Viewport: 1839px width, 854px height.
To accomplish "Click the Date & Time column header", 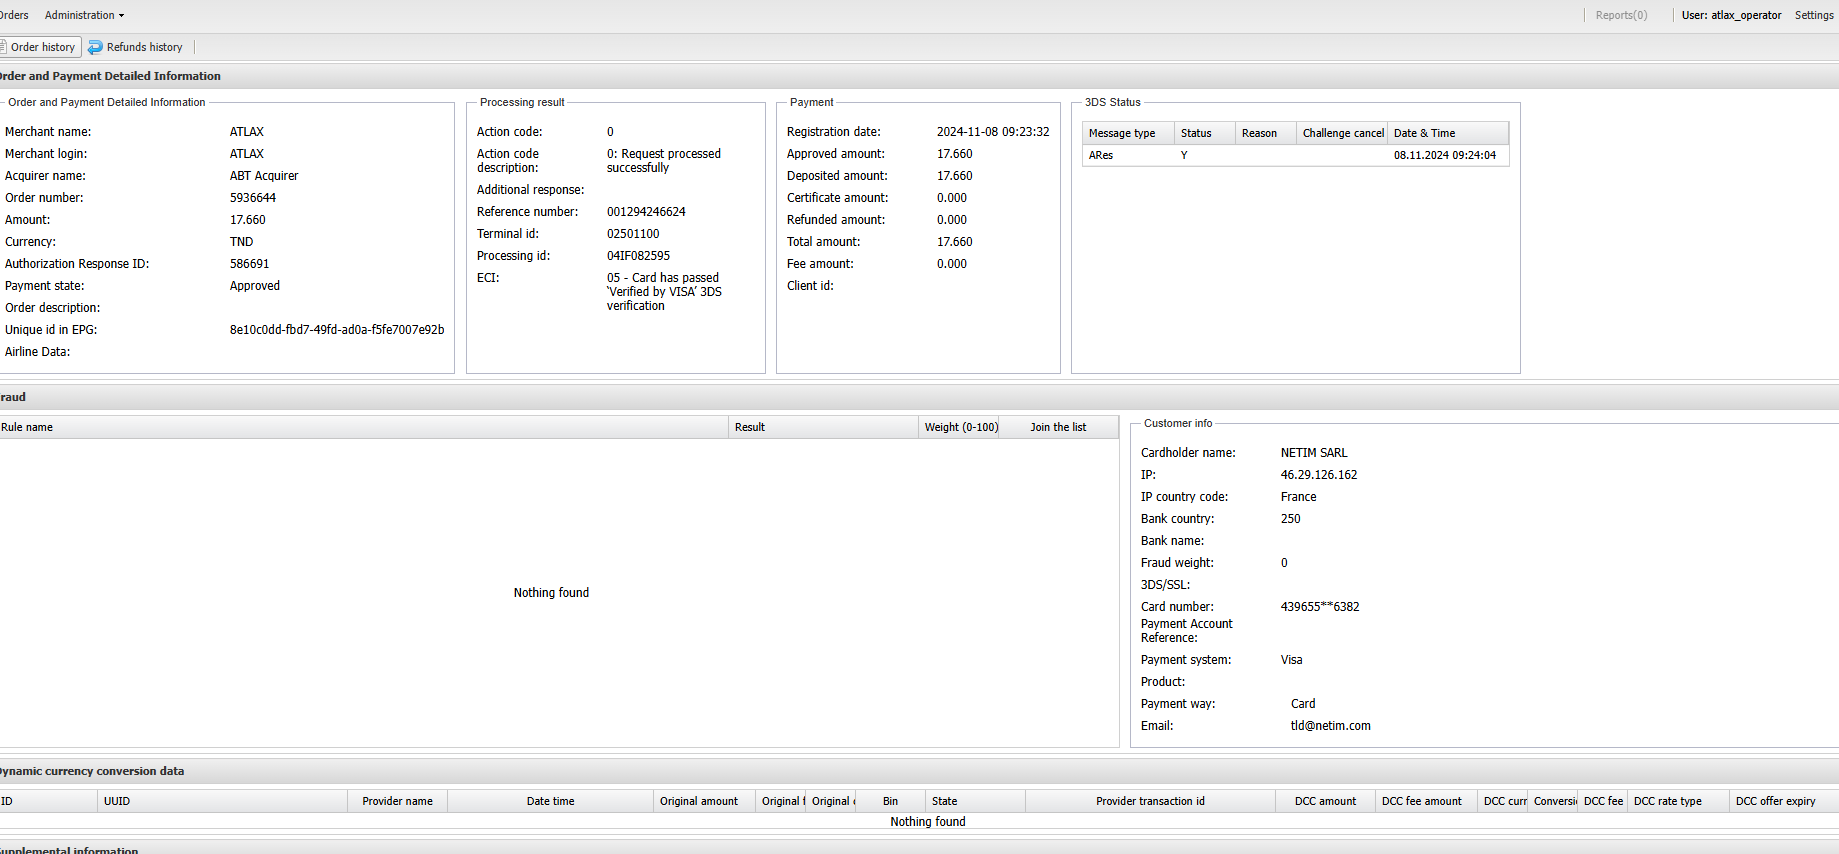I will click(1424, 133).
